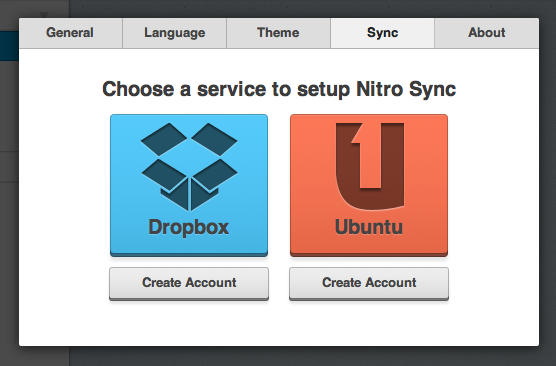Image resolution: width=556 pixels, height=366 pixels.
Task: Click Create Account under Dropbox
Action: (x=189, y=284)
